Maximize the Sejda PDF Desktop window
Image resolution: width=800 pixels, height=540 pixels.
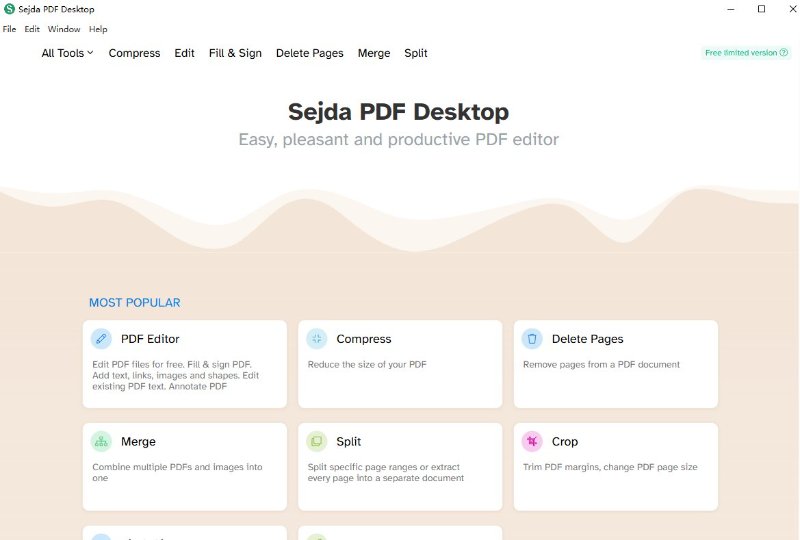[x=761, y=9]
